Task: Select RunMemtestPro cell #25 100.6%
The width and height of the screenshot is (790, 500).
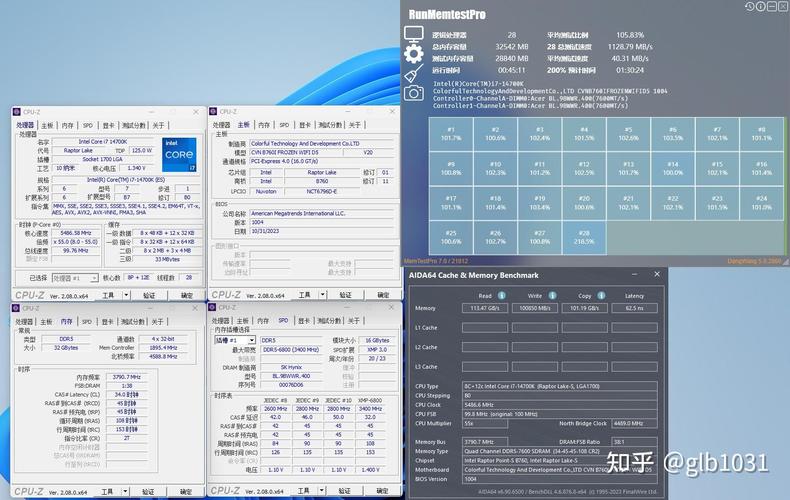Action: [x=451, y=237]
